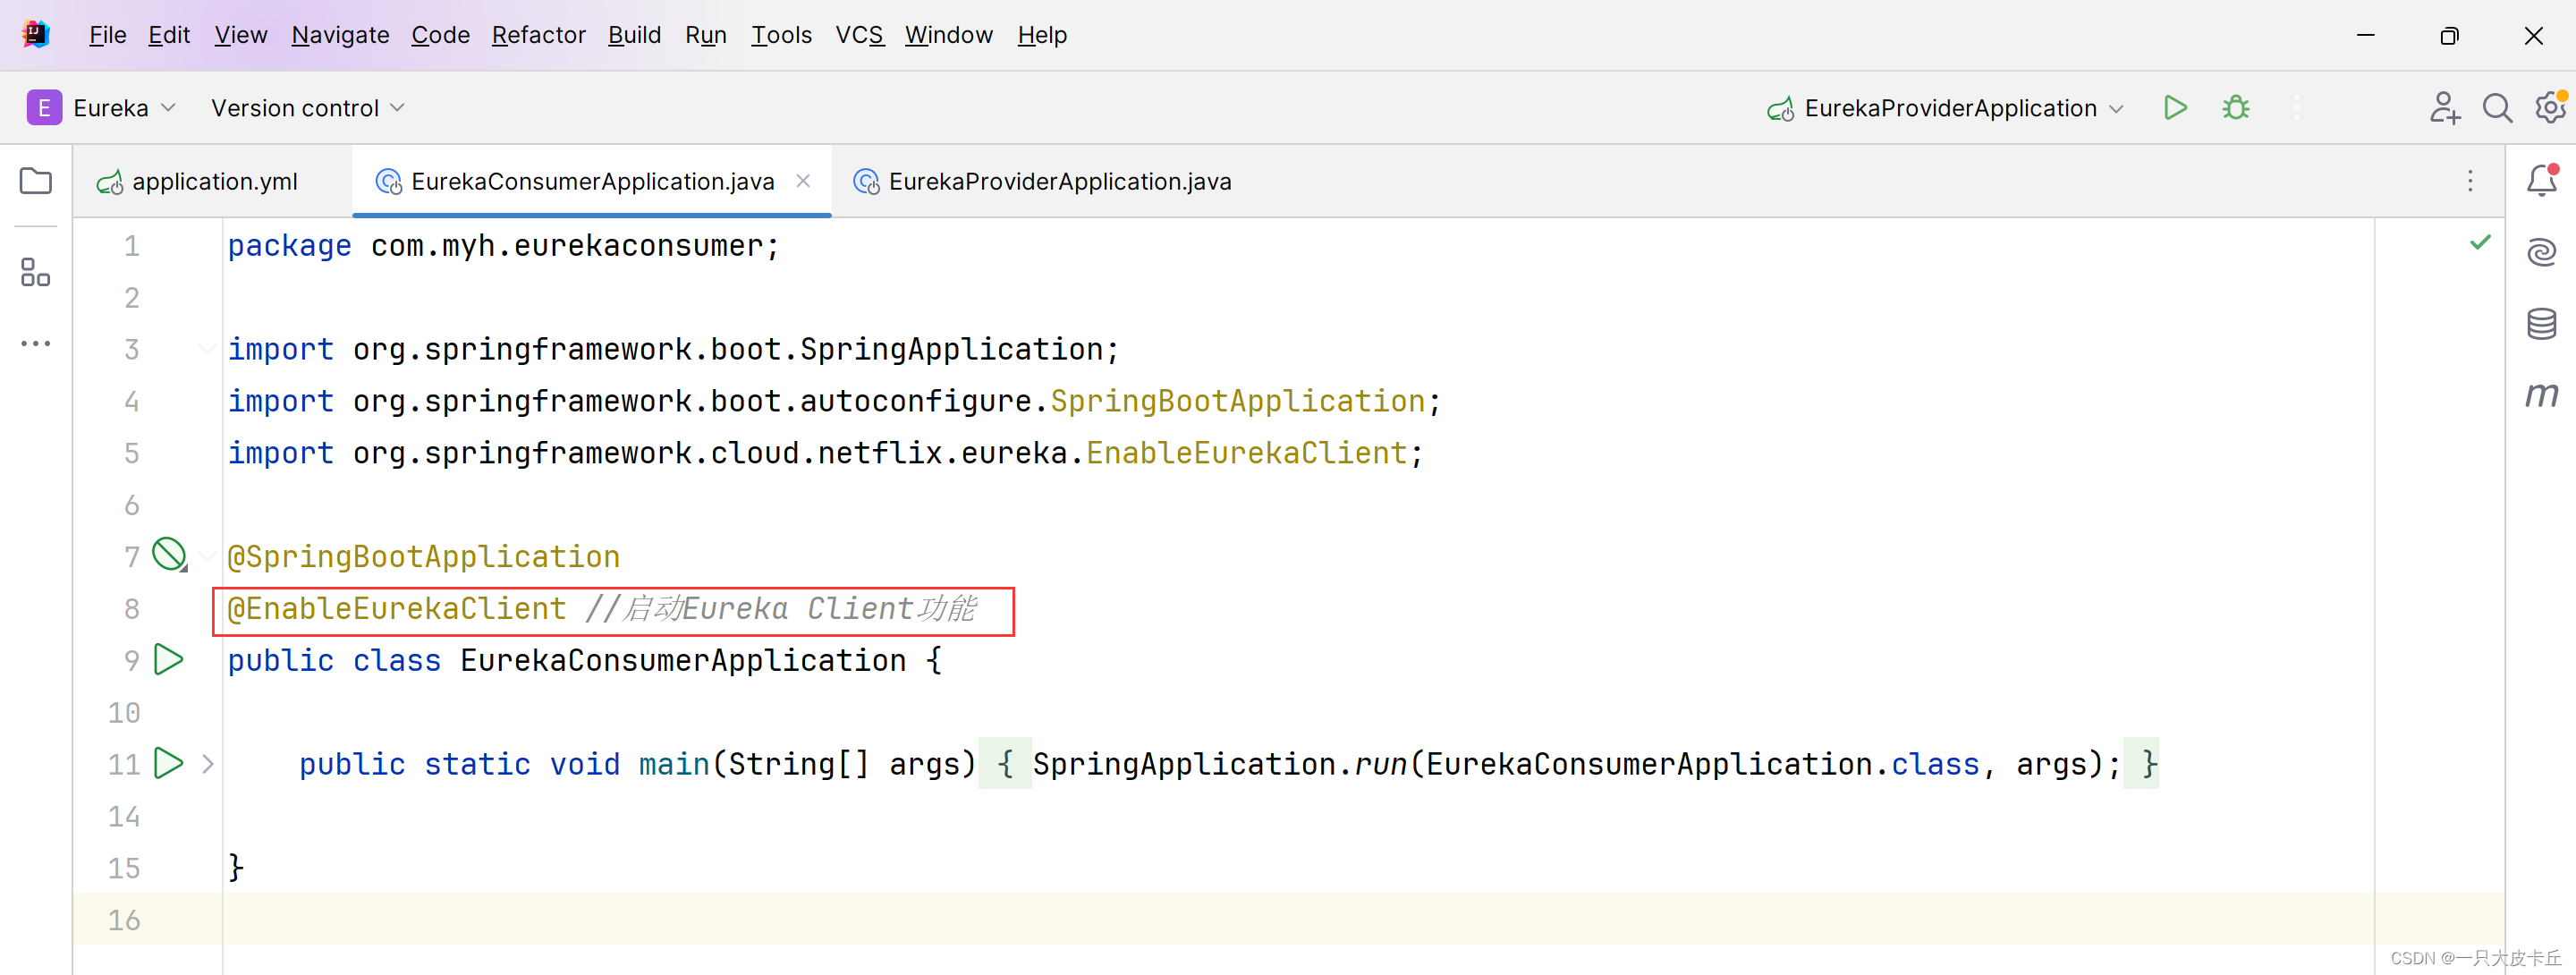Click the SpringBootApplication import on line 4
2576x975 pixels.
(1238, 401)
